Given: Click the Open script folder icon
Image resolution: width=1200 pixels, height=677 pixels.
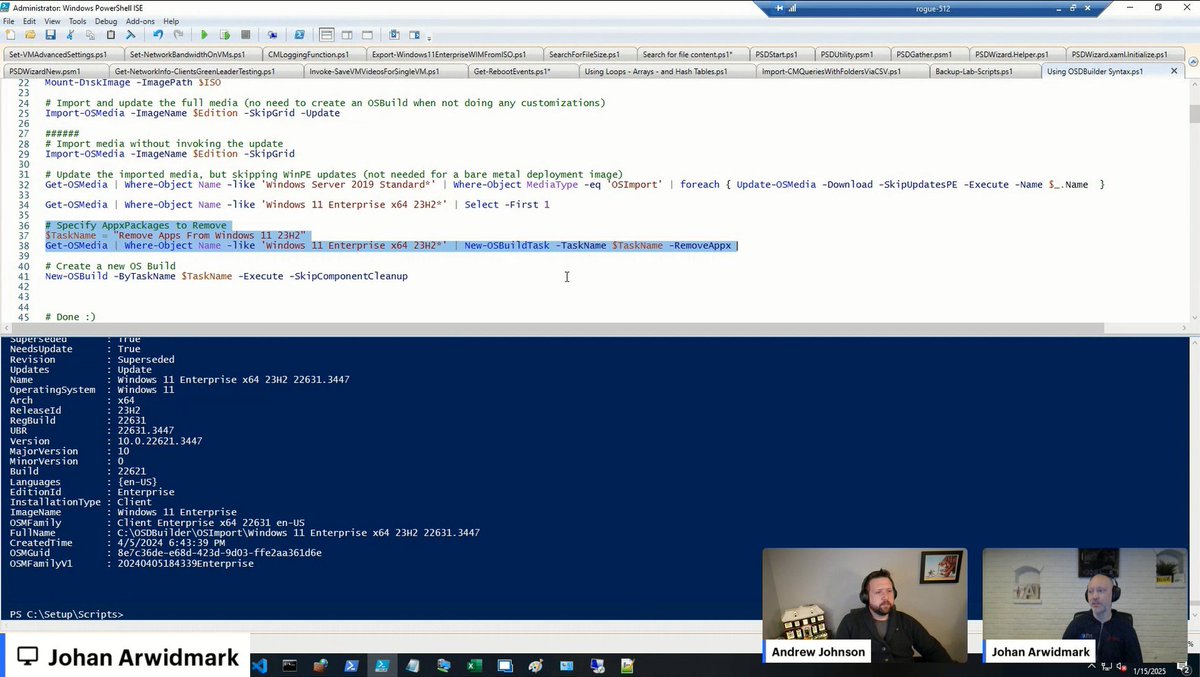Looking at the screenshot, I should coord(30,35).
